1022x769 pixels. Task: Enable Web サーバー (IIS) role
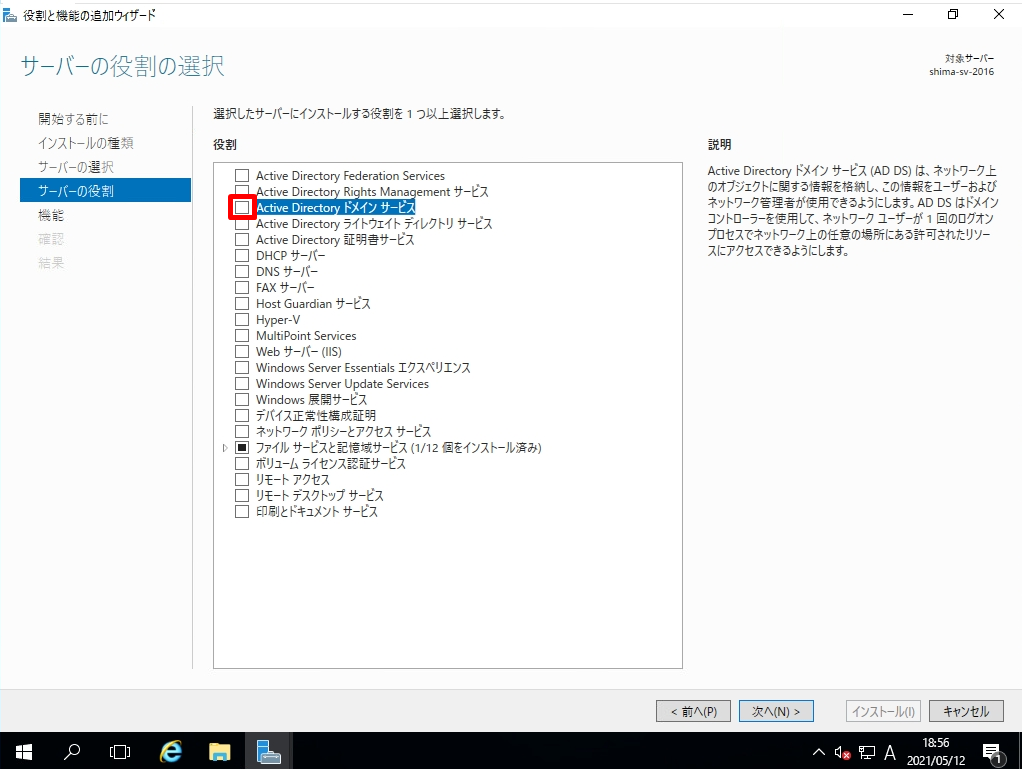[242, 351]
